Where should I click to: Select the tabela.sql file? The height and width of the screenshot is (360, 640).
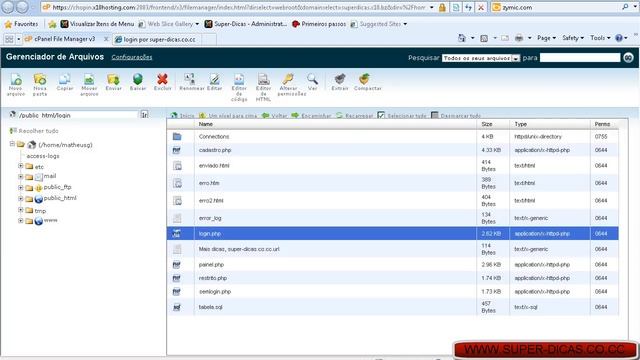pos(393,307)
